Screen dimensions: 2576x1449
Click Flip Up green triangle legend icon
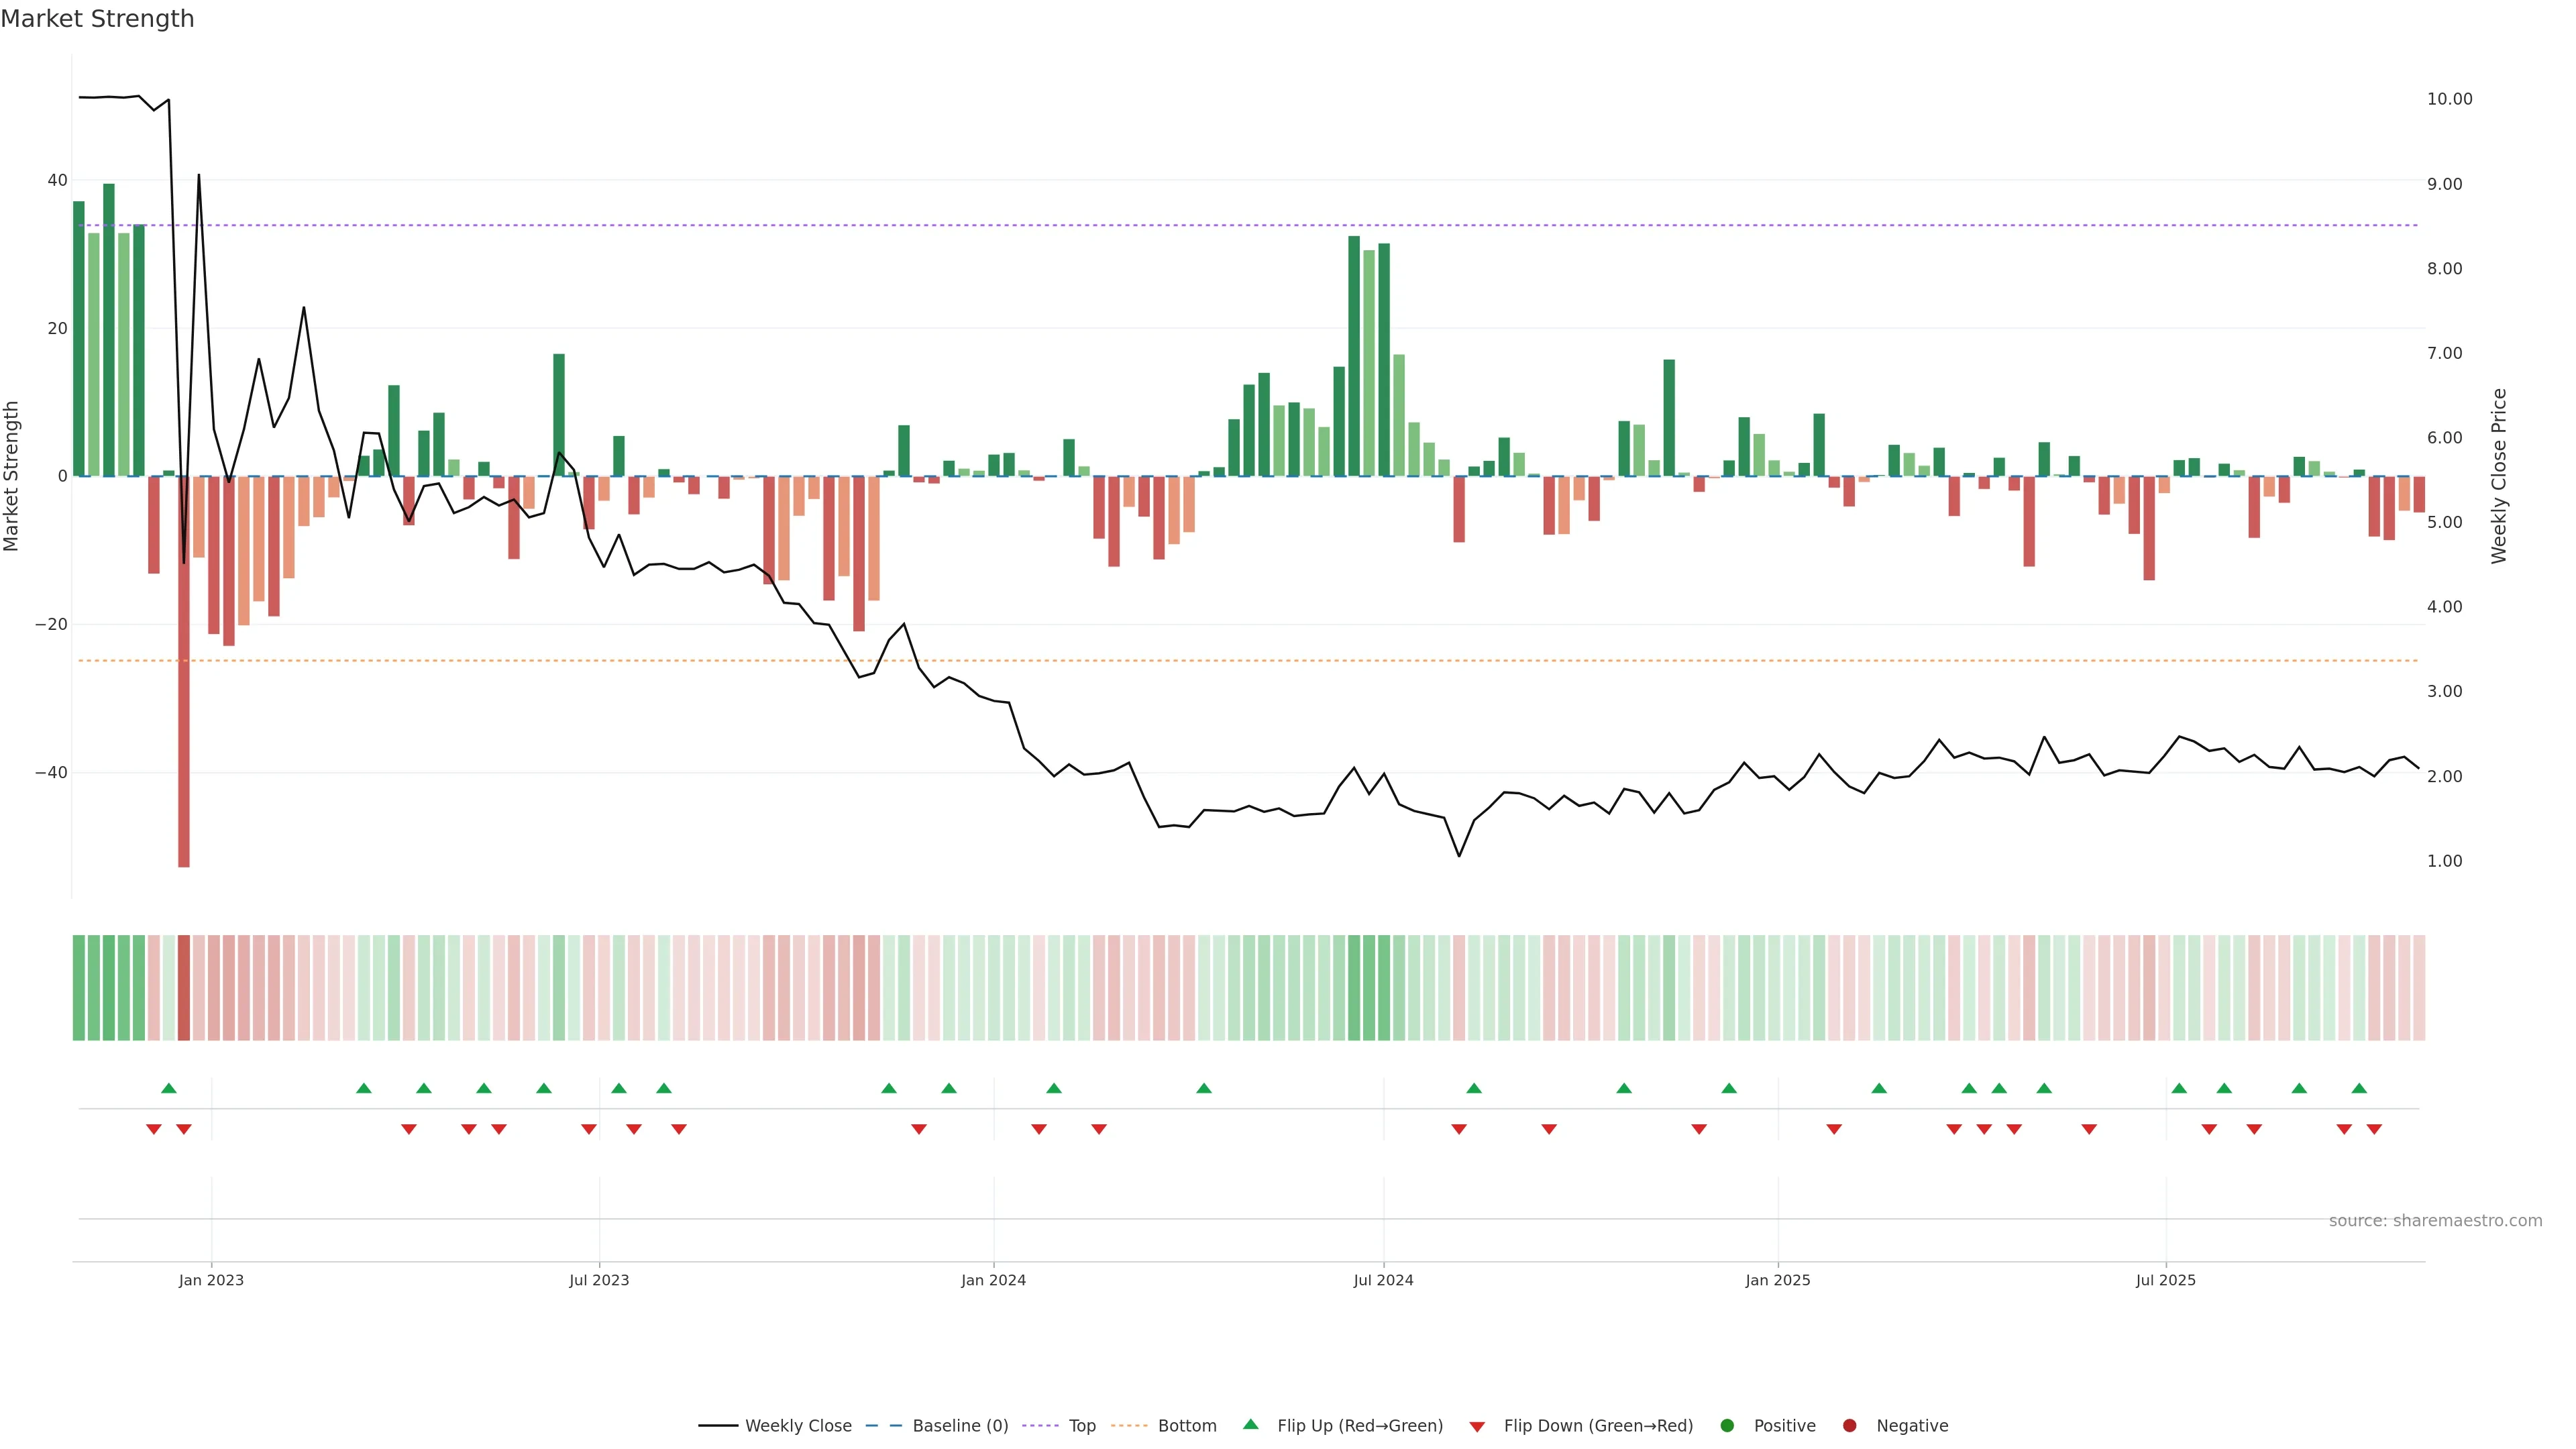click(x=1250, y=1424)
